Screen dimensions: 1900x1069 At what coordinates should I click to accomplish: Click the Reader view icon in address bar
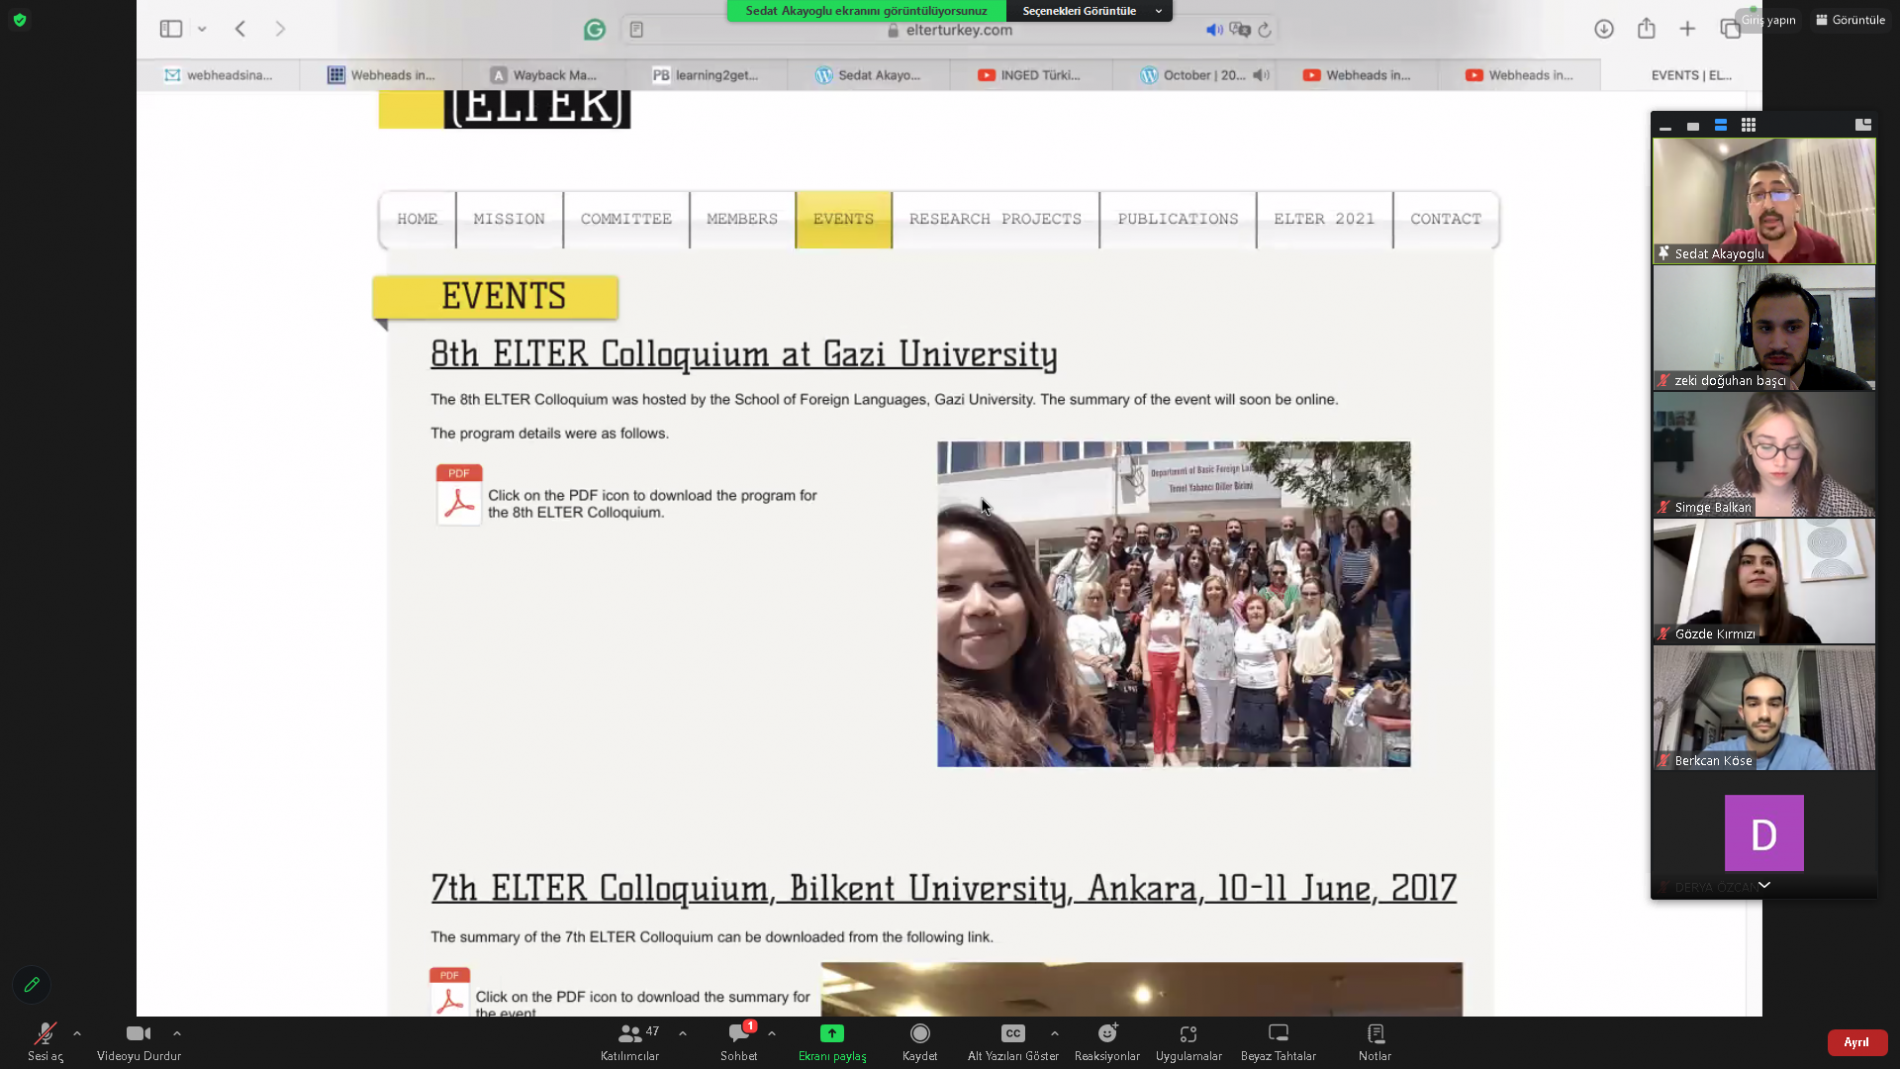pos(637,30)
